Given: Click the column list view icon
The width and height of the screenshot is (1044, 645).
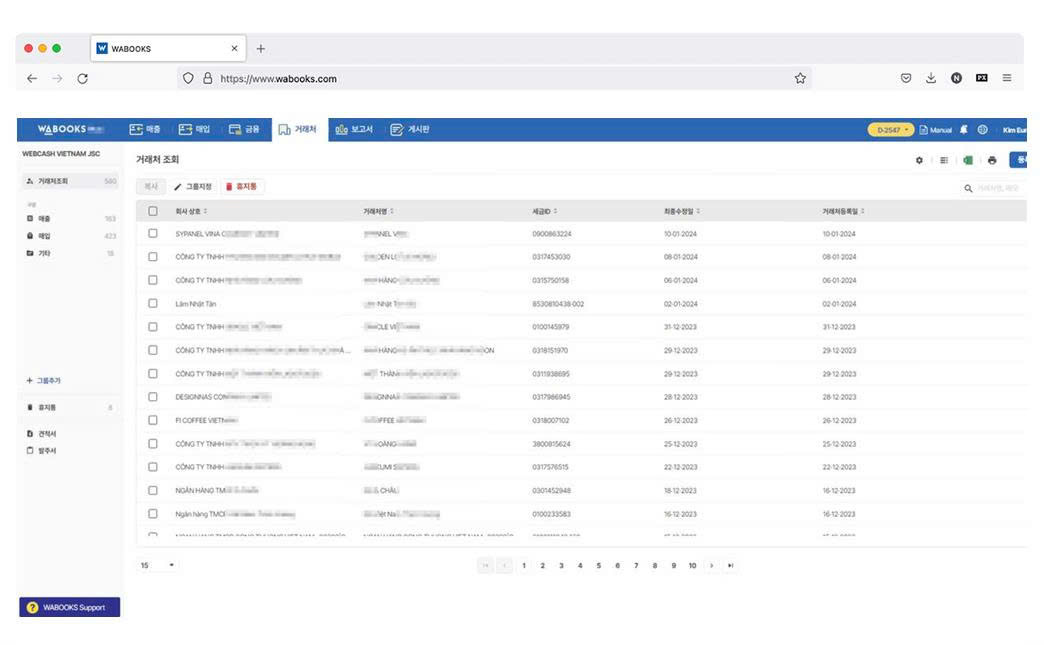Looking at the screenshot, I should [943, 160].
